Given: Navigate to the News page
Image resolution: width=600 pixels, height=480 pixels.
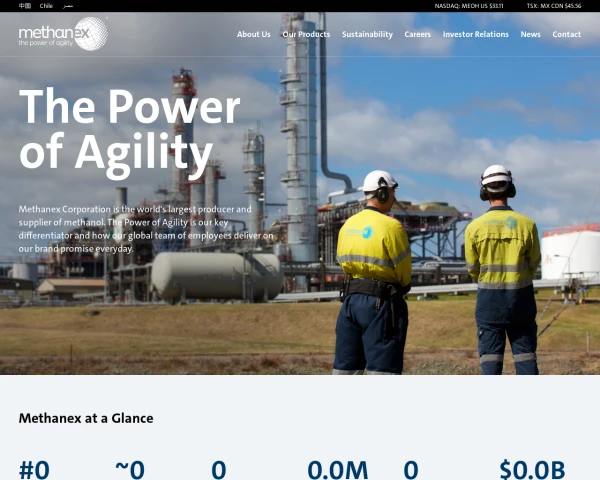Looking at the screenshot, I should [x=530, y=34].
